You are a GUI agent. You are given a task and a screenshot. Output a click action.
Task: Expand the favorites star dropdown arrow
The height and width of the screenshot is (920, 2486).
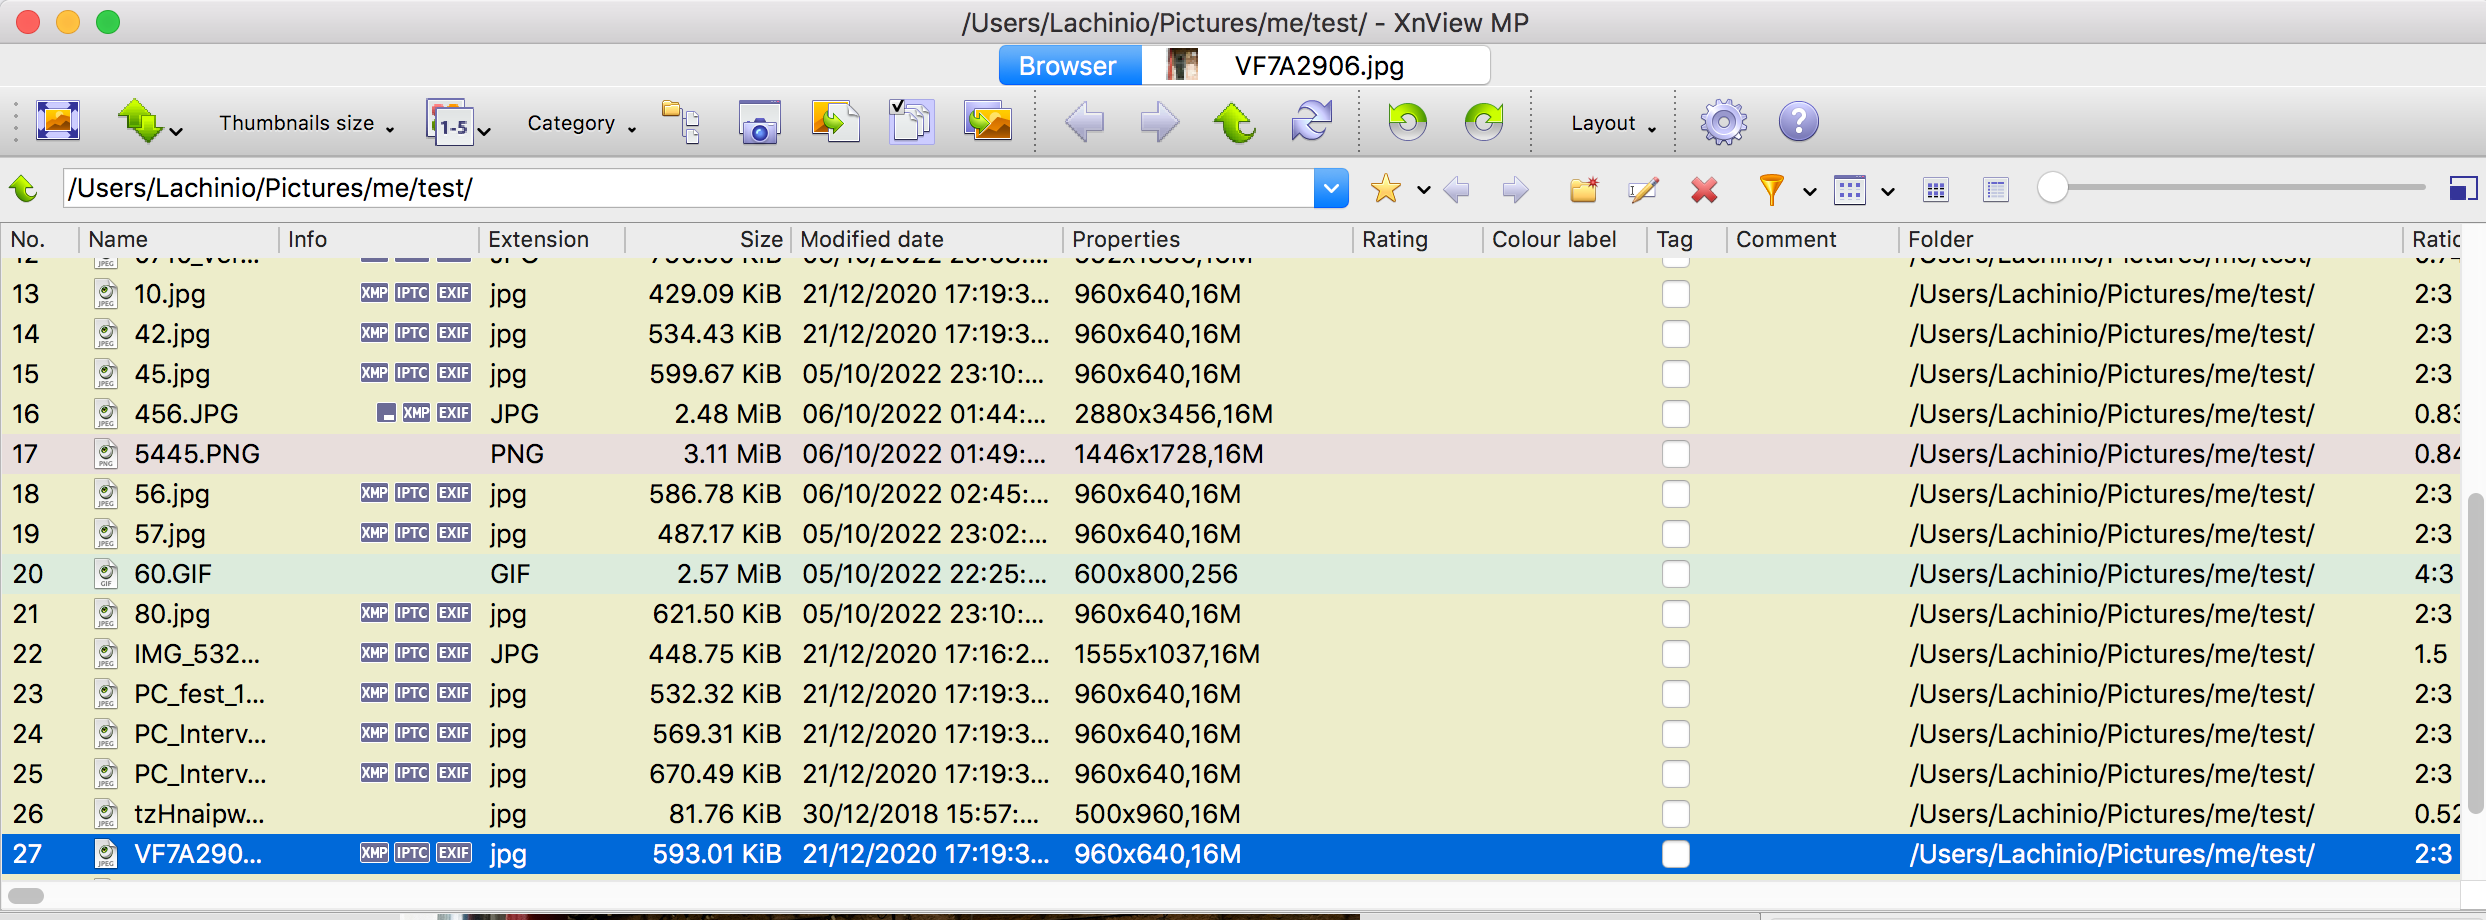(1423, 190)
